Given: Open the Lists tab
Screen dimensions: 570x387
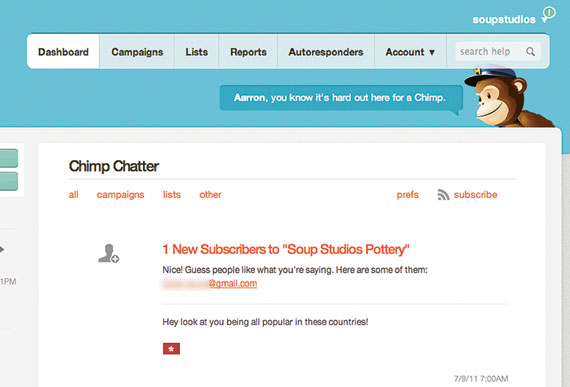Looking at the screenshot, I should pyautogui.click(x=197, y=52).
